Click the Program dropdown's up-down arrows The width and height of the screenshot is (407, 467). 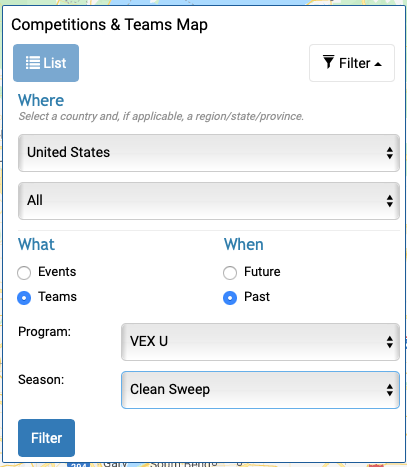click(390, 342)
